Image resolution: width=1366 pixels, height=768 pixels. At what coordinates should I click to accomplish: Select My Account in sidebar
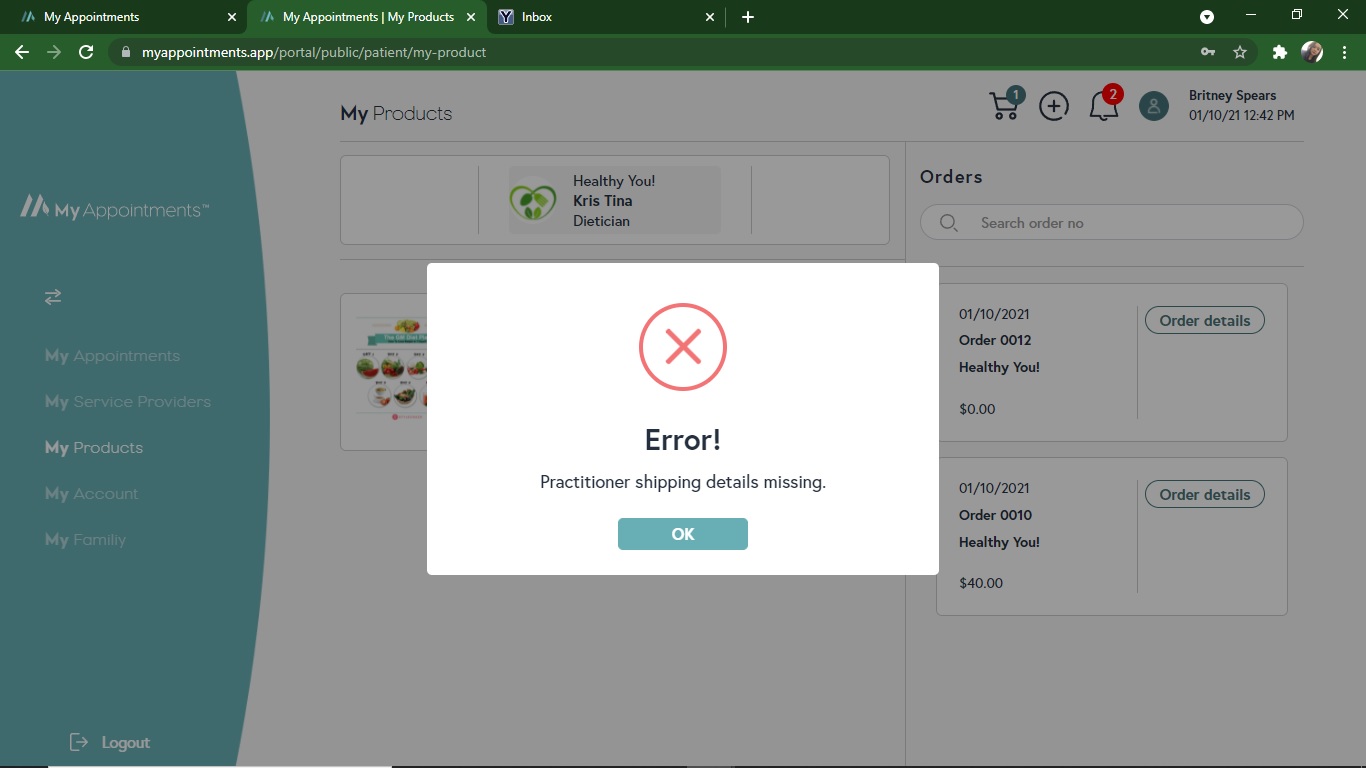[92, 494]
